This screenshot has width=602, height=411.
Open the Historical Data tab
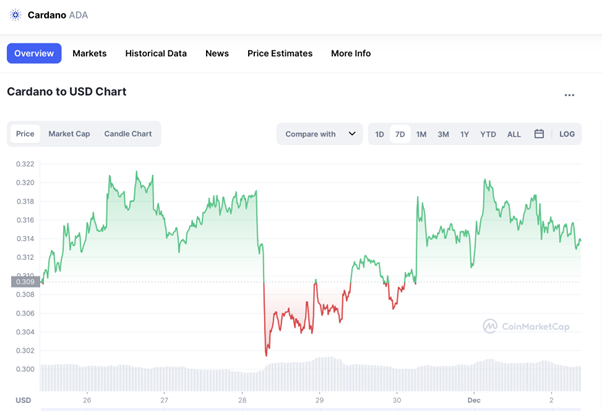coord(156,53)
